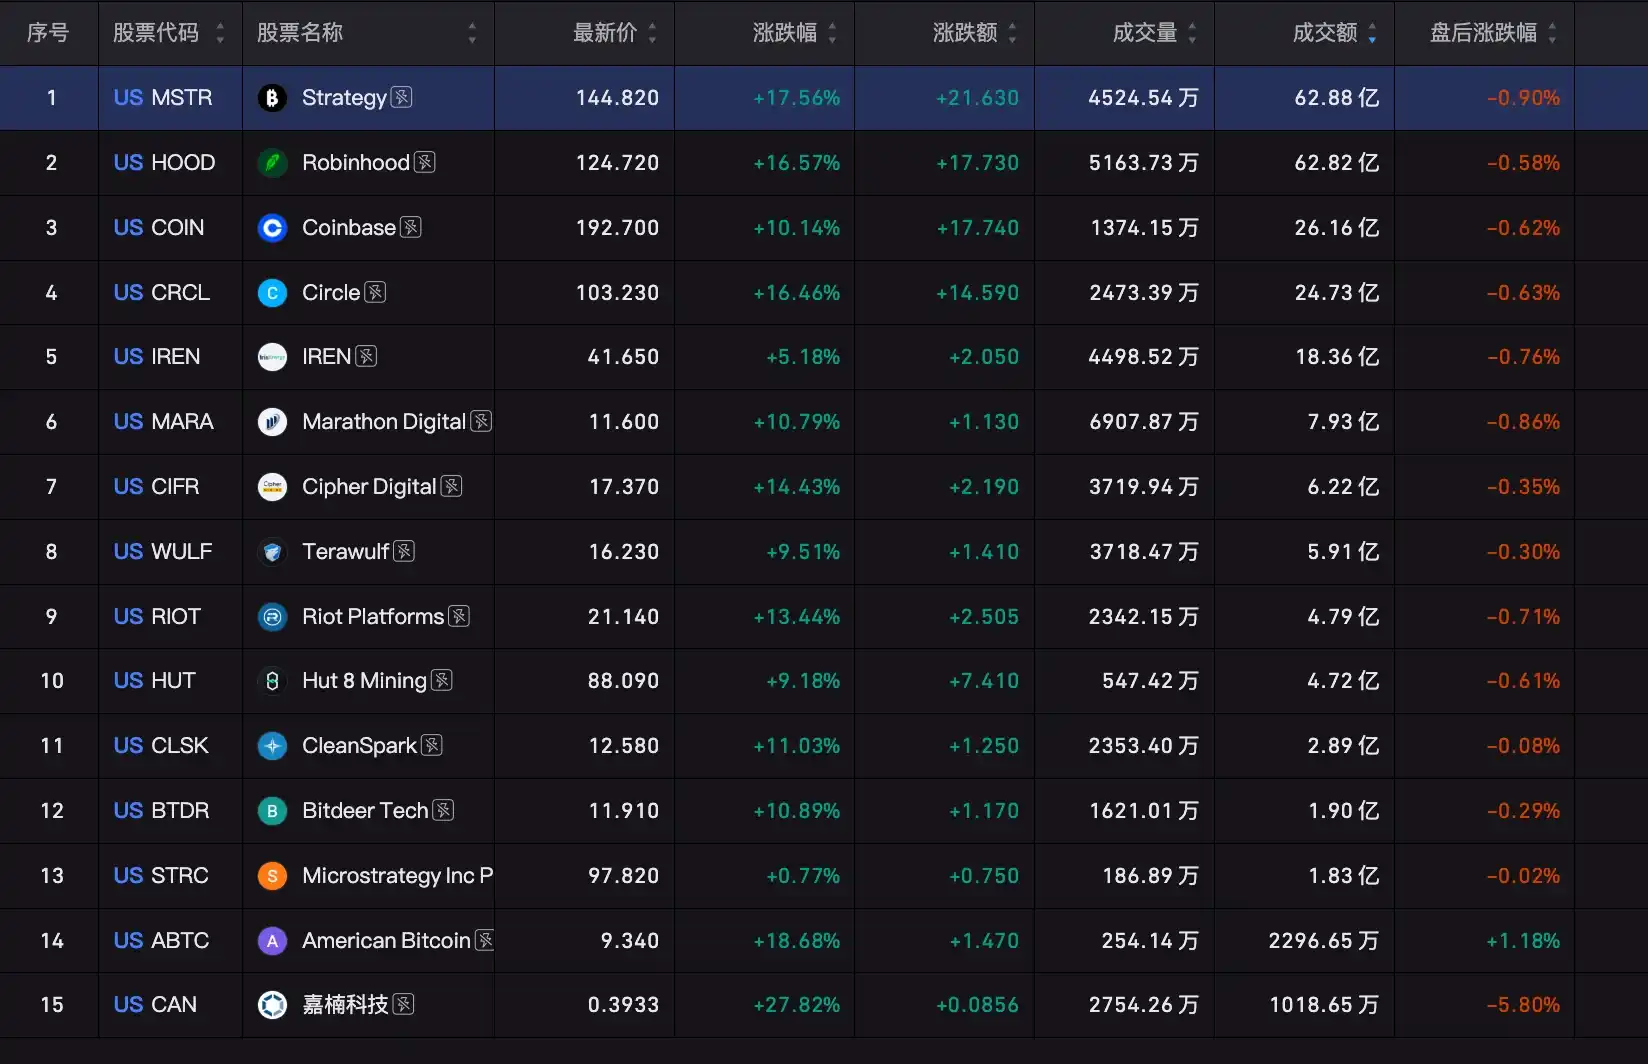
Task: Click the 成交额 column header label
Action: pyautogui.click(x=1325, y=33)
